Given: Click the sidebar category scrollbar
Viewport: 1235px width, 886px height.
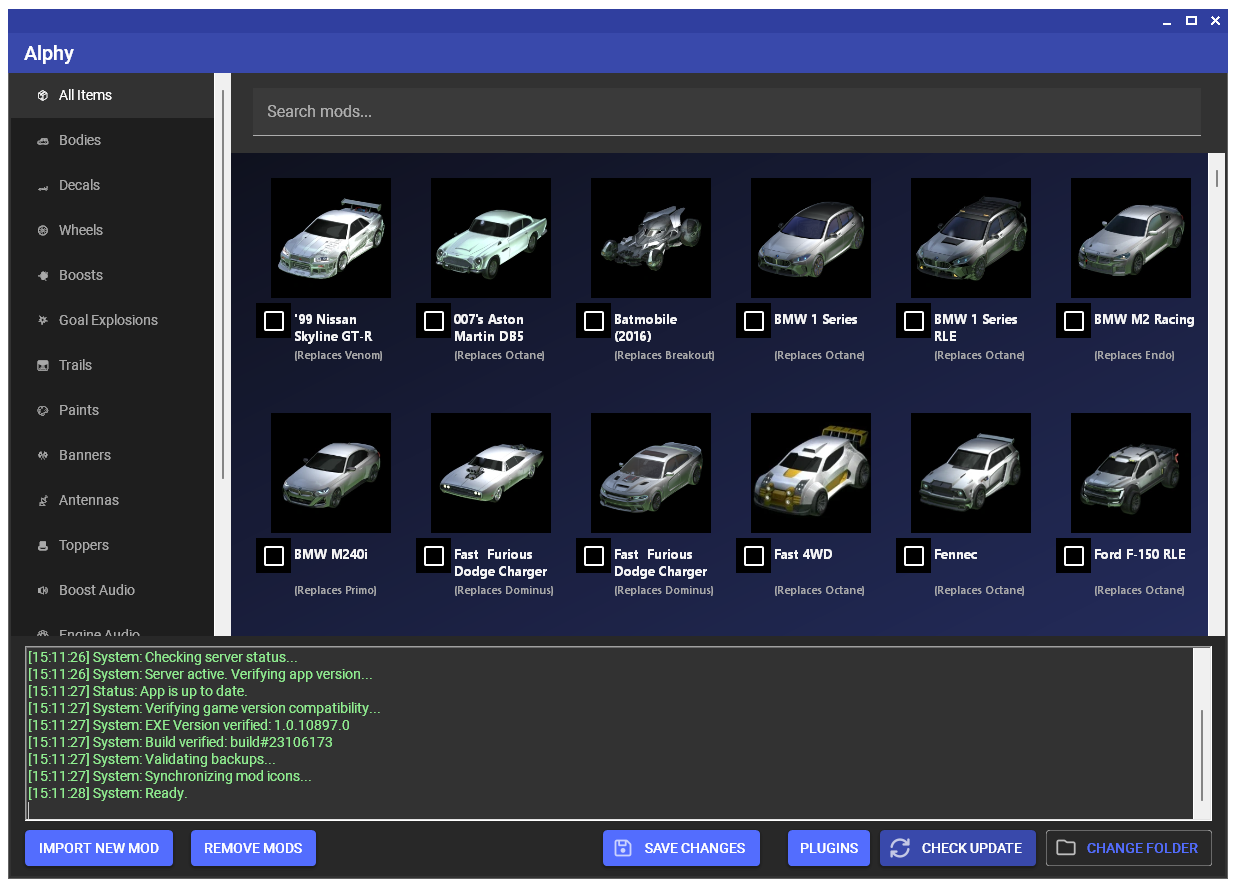Looking at the screenshot, I should click(223, 285).
